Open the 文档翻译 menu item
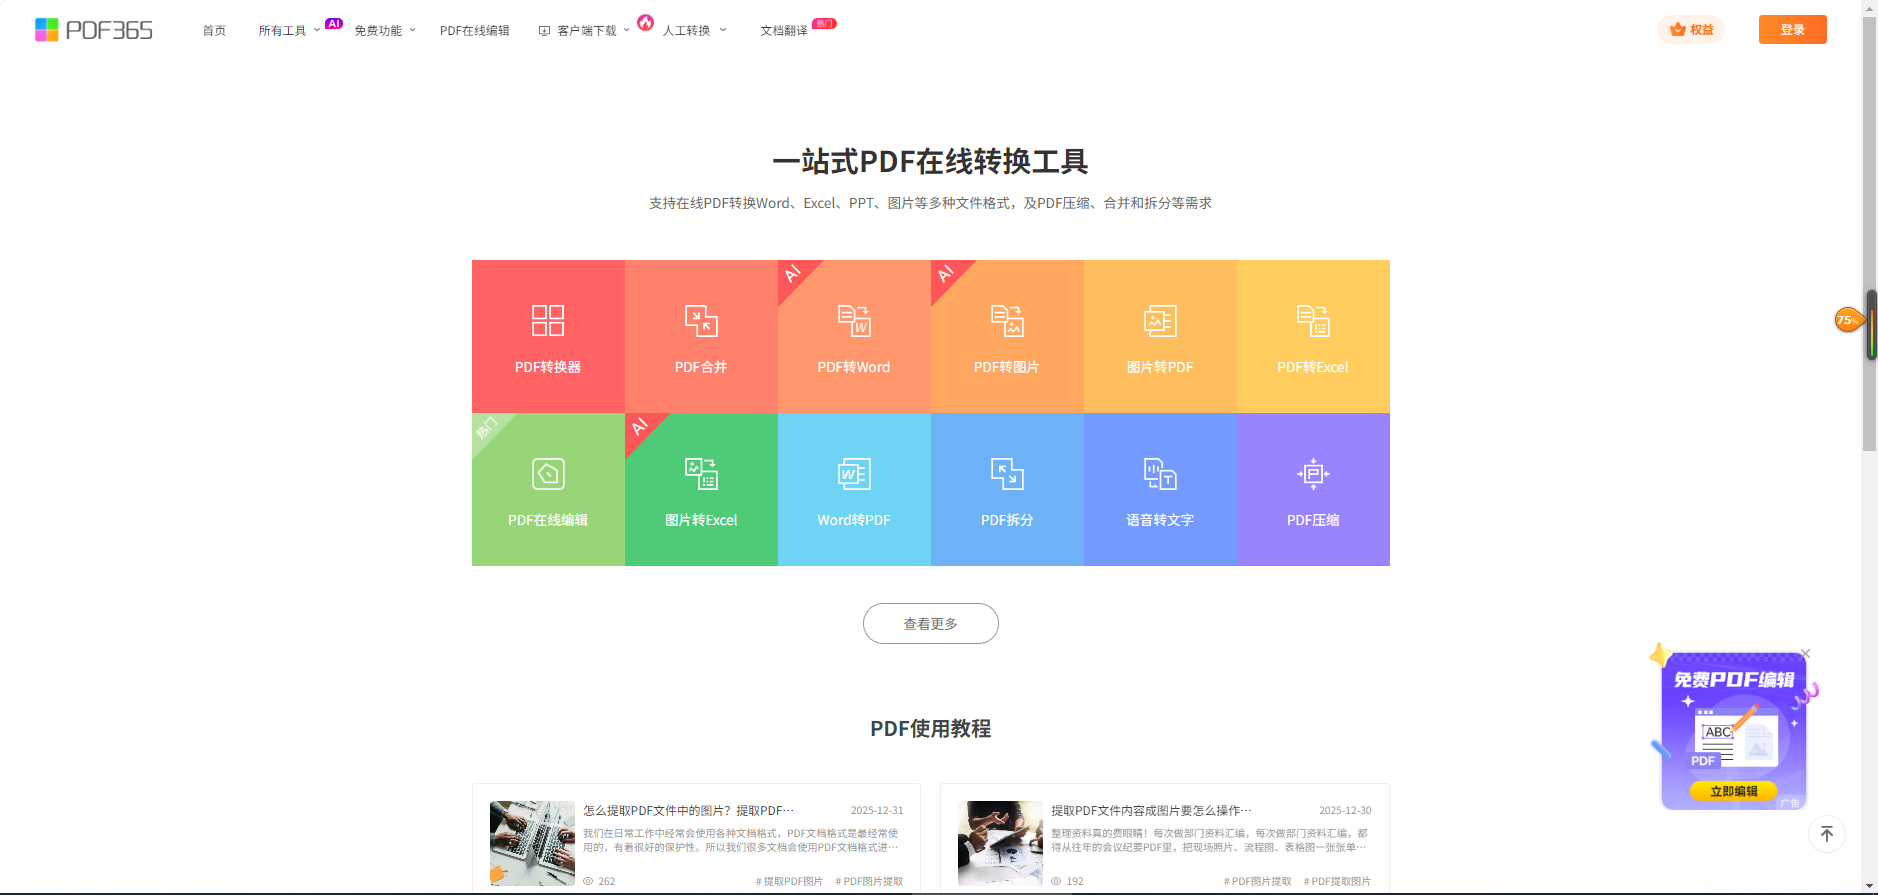The height and width of the screenshot is (895, 1878). coord(783,31)
